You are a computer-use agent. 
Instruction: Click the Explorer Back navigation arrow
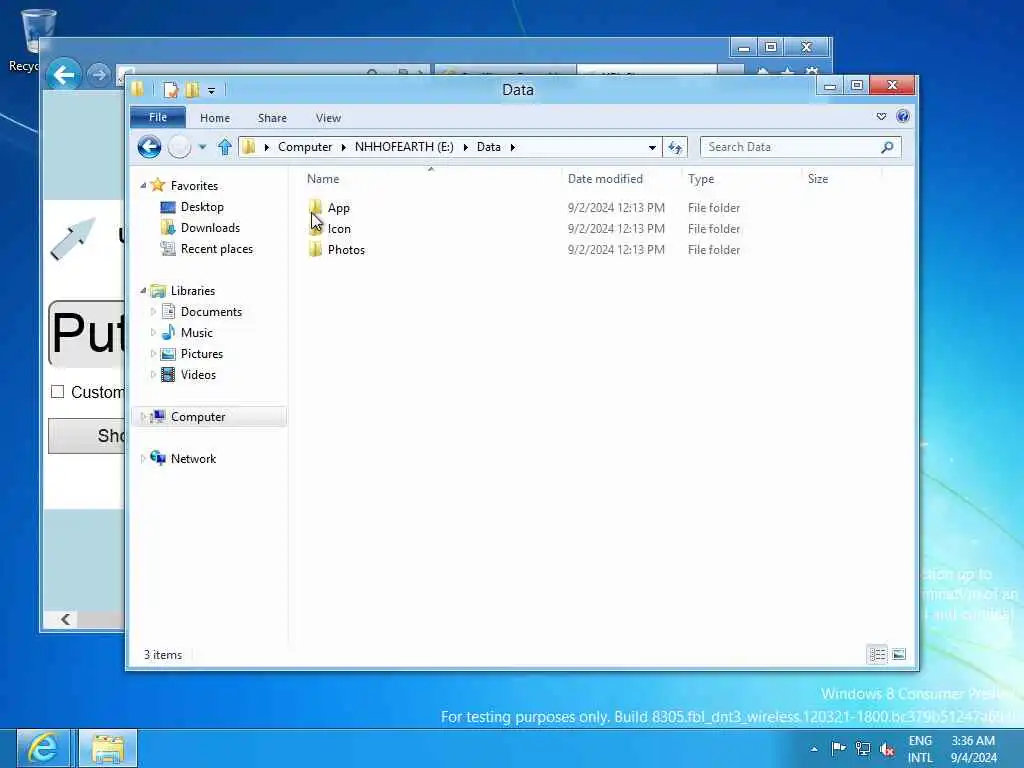click(x=150, y=147)
